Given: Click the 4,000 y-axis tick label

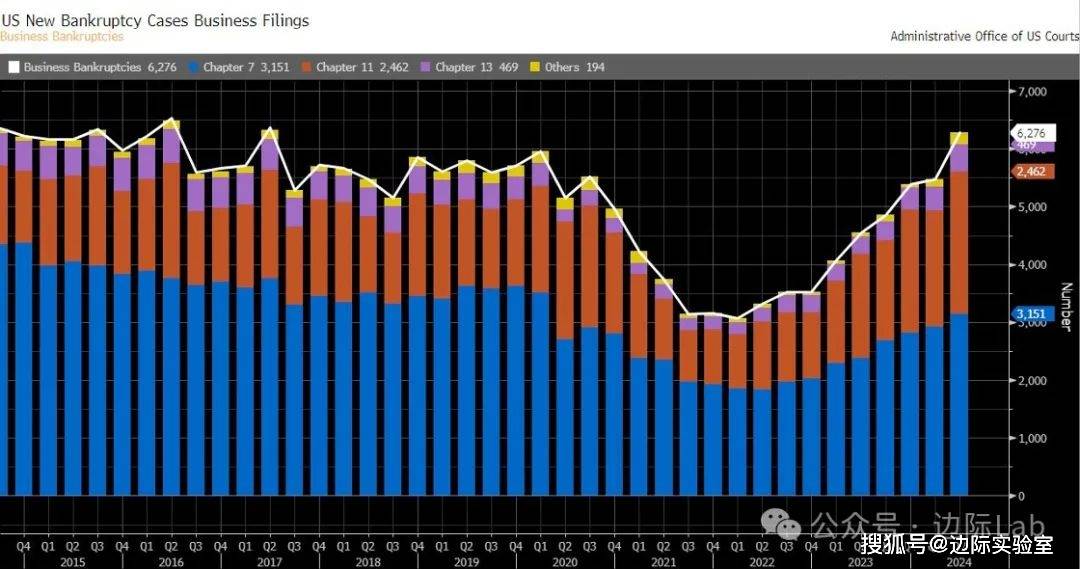Looking at the screenshot, I should (1032, 265).
